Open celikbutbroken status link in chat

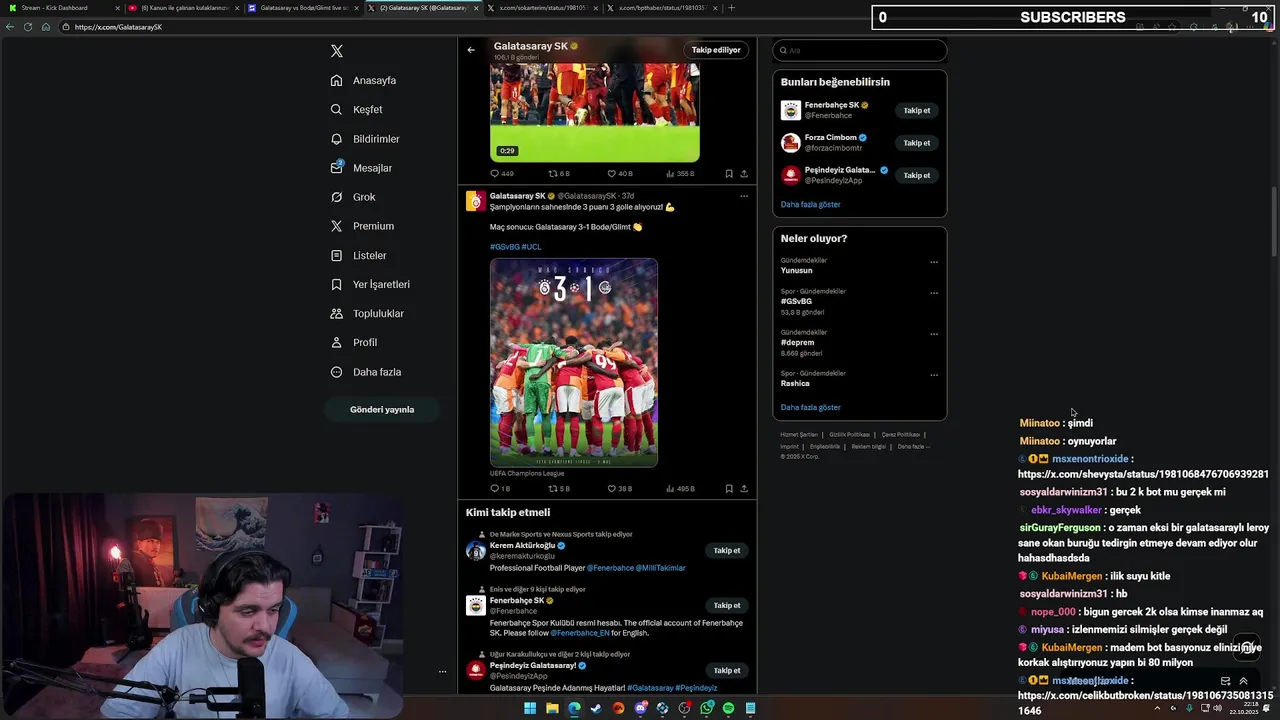point(1145,703)
